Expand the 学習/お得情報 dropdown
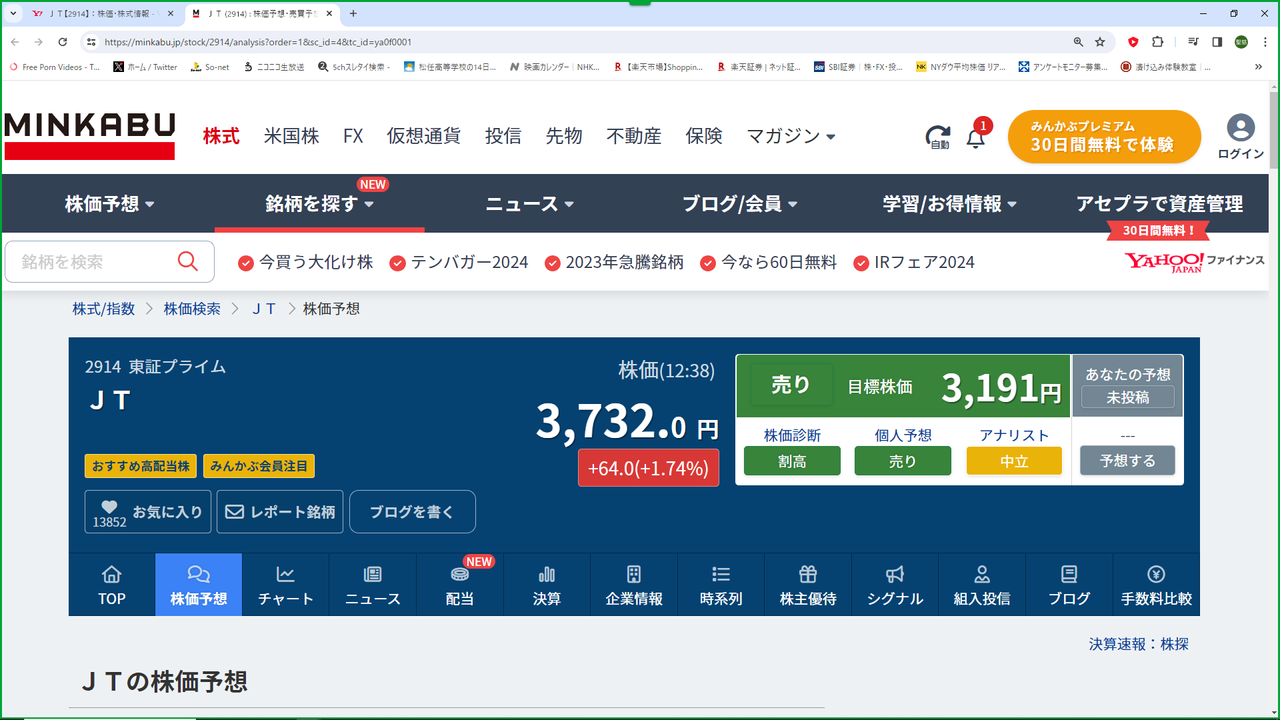 949,203
